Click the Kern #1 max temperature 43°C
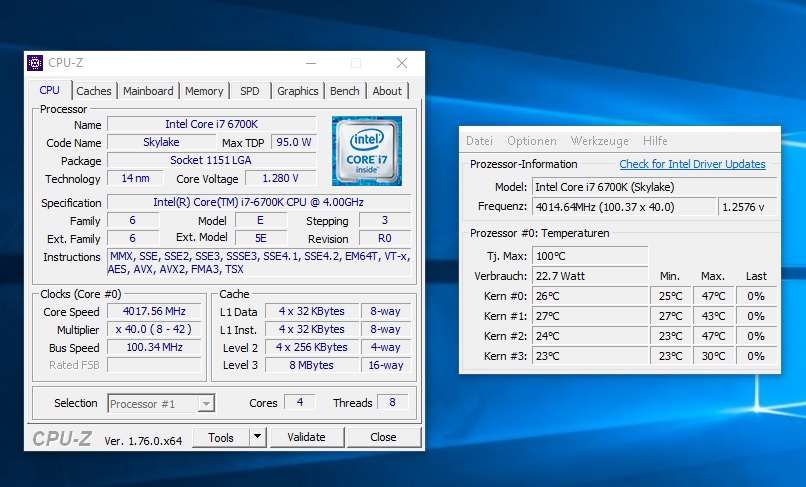Image resolution: width=806 pixels, height=487 pixels. tap(713, 316)
